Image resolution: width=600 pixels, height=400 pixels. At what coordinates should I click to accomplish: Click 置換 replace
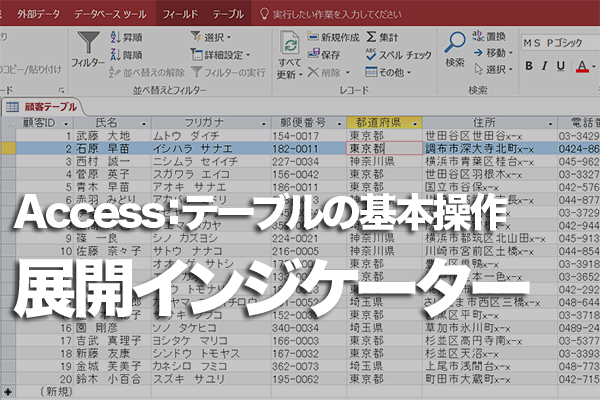pyautogui.click(x=489, y=36)
